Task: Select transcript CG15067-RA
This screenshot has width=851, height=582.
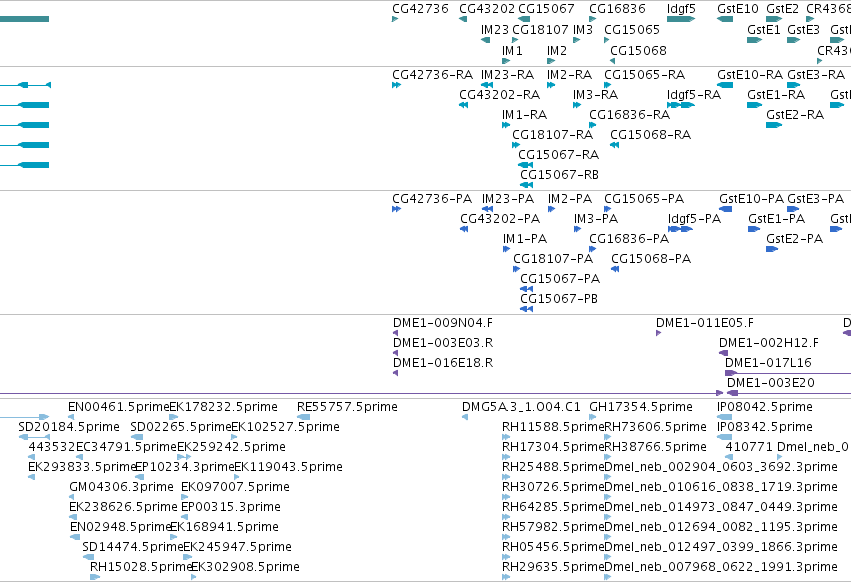Action: (558, 155)
